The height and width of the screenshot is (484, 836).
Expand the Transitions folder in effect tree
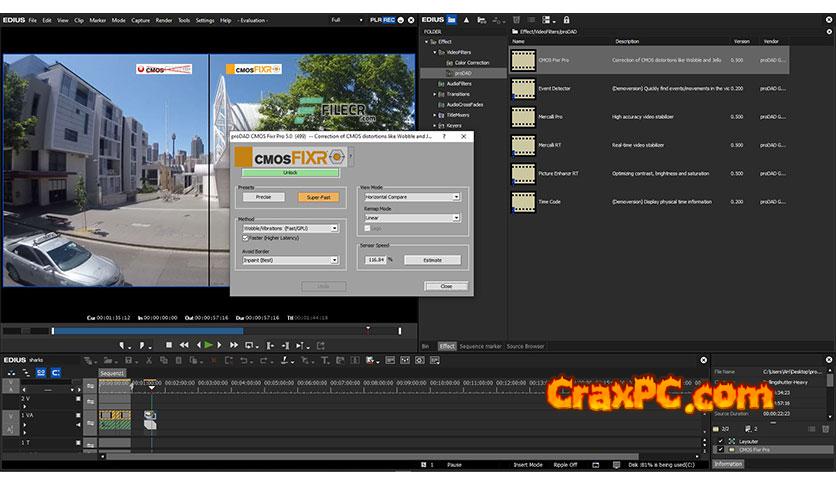[435, 94]
